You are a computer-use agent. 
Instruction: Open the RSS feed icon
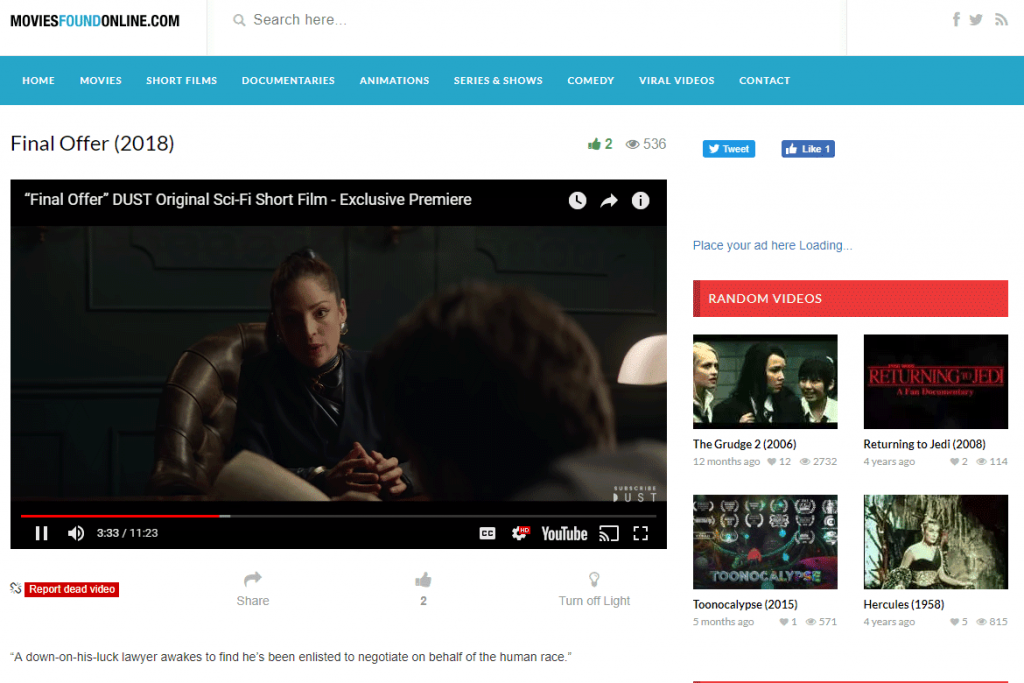coord(1000,20)
